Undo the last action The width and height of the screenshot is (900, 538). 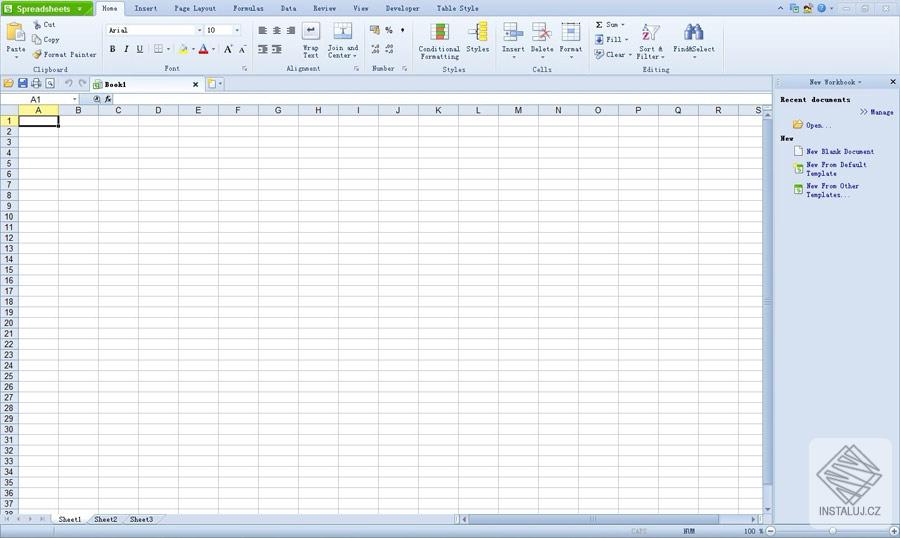coord(68,84)
